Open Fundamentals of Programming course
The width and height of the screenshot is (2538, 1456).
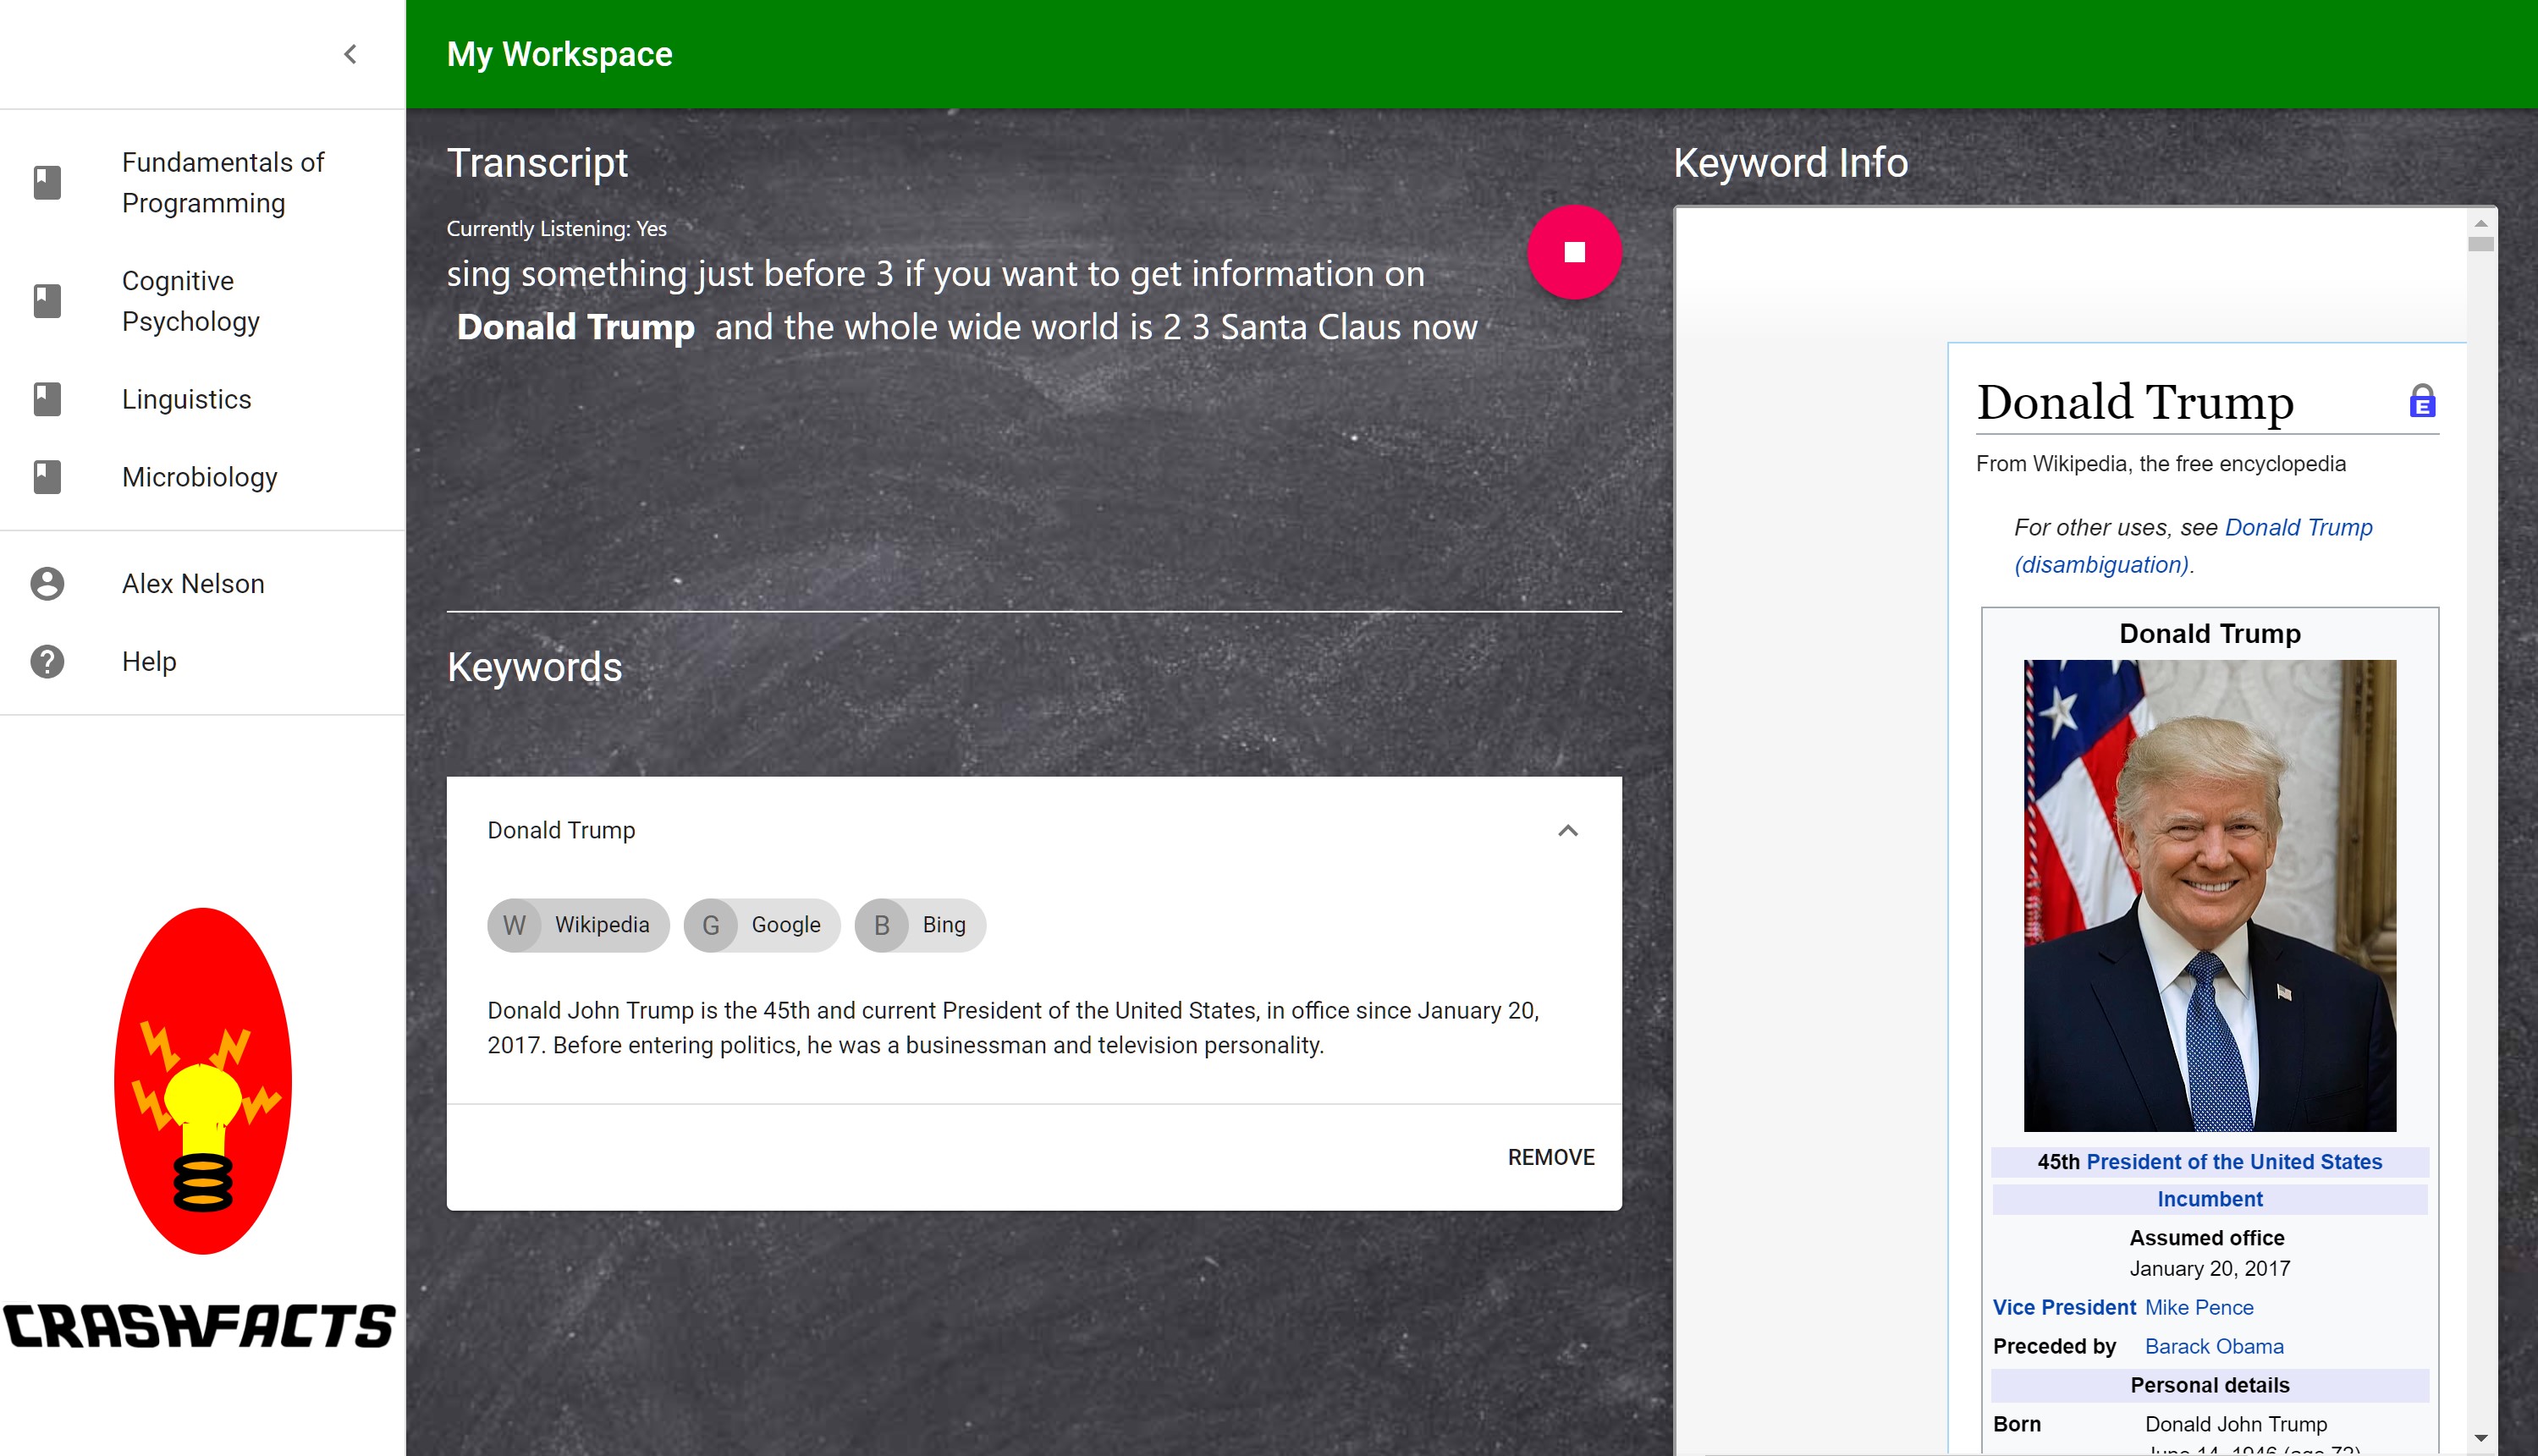(x=203, y=183)
